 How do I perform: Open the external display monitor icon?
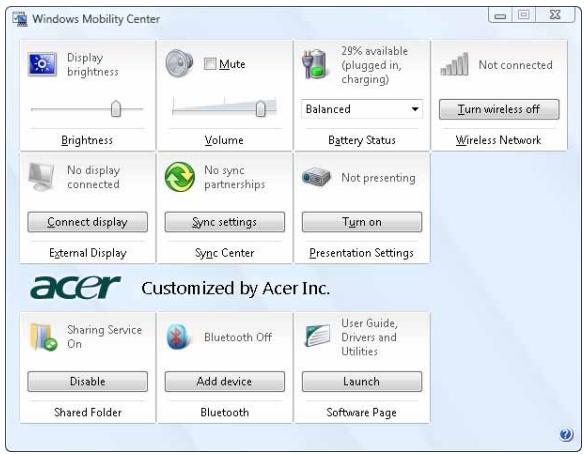pyautogui.click(x=41, y=177)
